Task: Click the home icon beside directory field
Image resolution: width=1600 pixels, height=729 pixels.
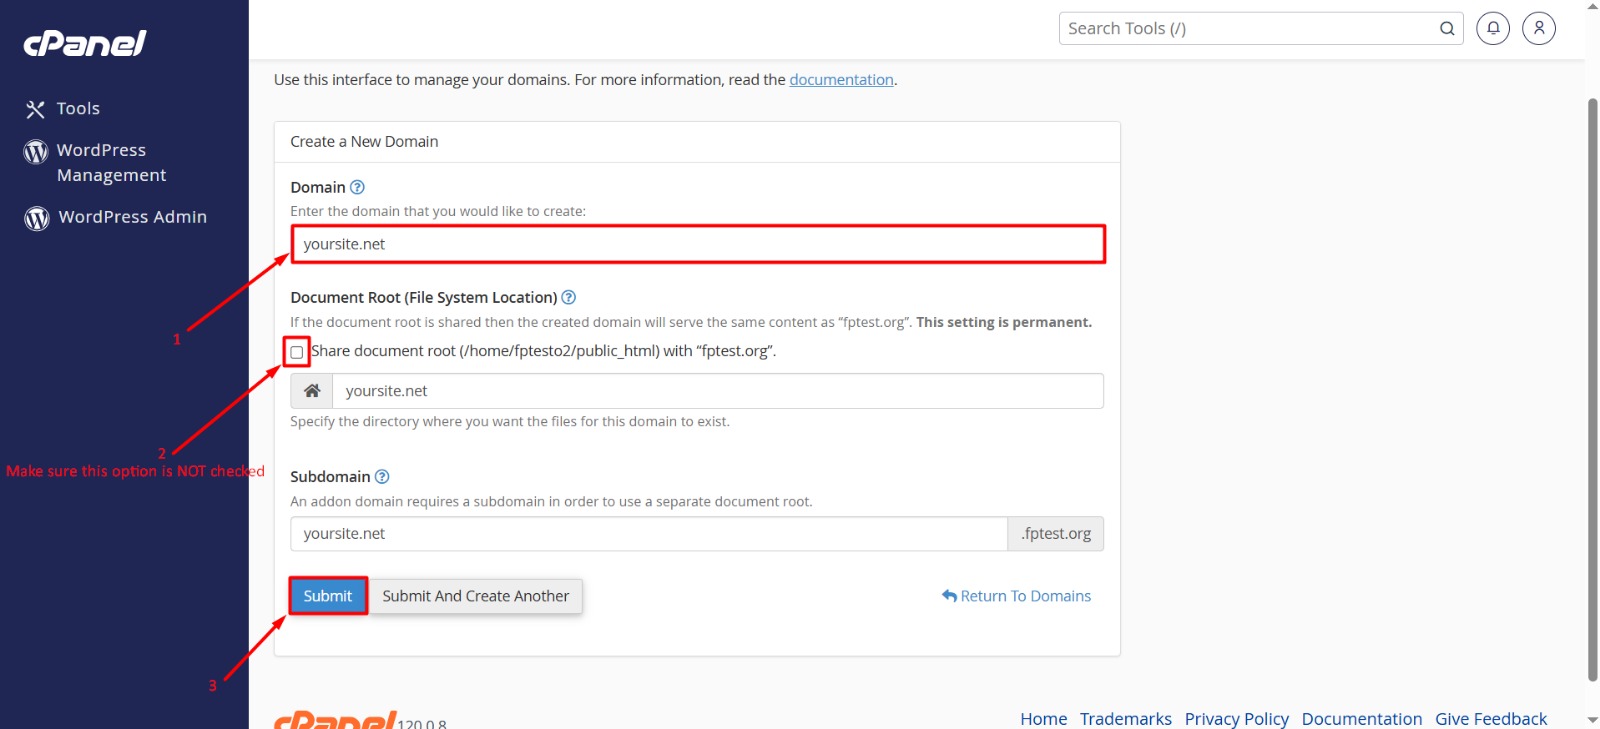Action: click(312, 391)
